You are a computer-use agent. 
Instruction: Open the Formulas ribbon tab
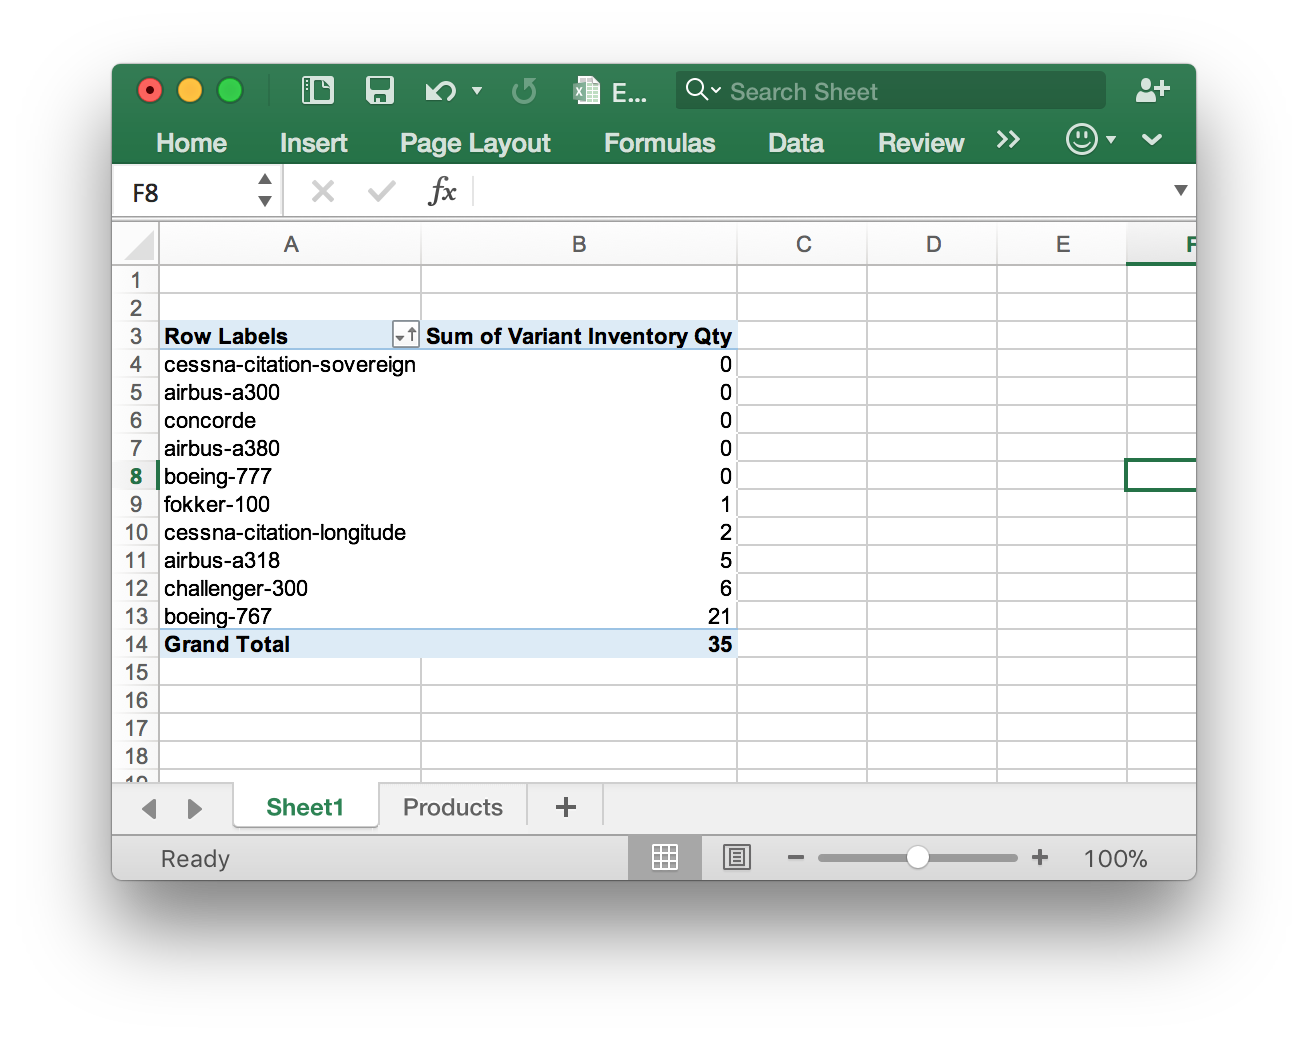pyautogui.click(x=659, y=143)
